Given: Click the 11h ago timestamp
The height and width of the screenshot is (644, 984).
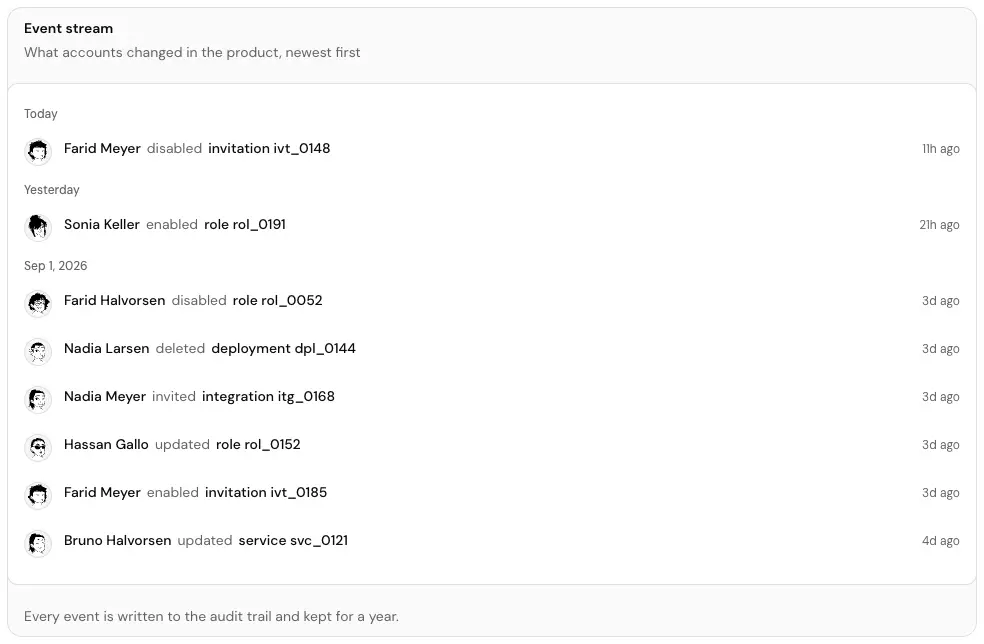Looking at the screenshot, I should tap(940, 149).
